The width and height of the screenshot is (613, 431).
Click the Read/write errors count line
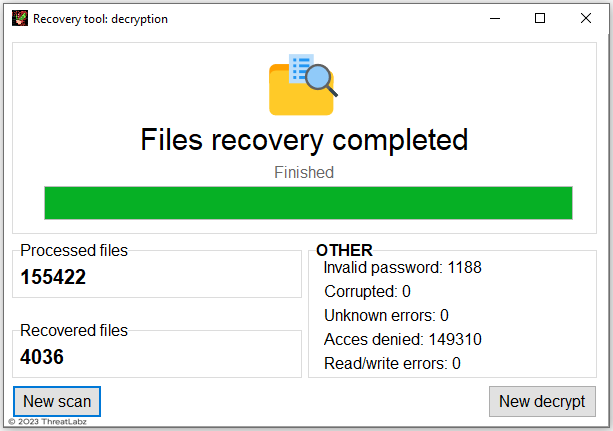point(392,363)
